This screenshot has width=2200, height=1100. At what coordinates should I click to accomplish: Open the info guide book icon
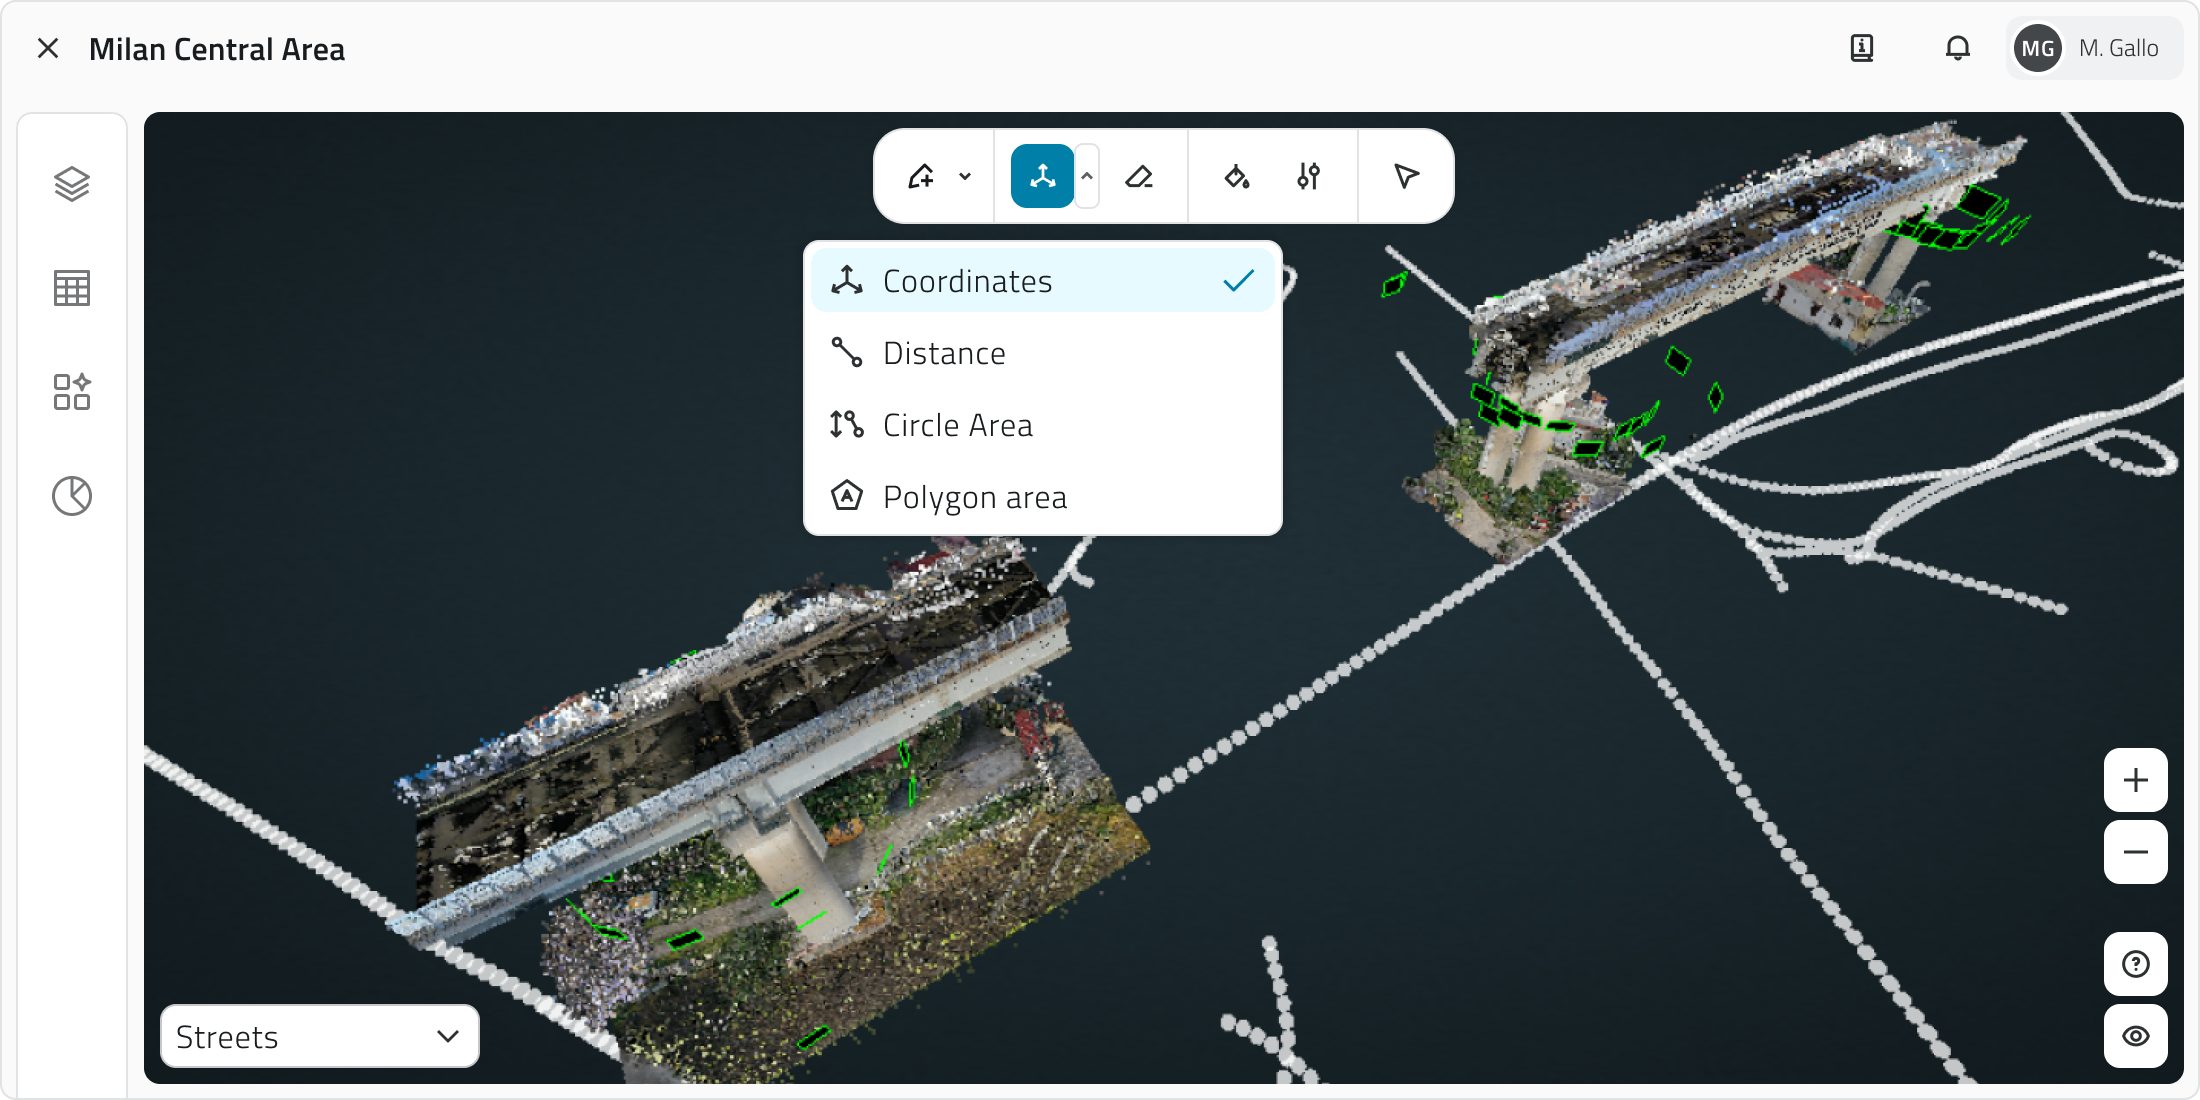point(1861,48)
